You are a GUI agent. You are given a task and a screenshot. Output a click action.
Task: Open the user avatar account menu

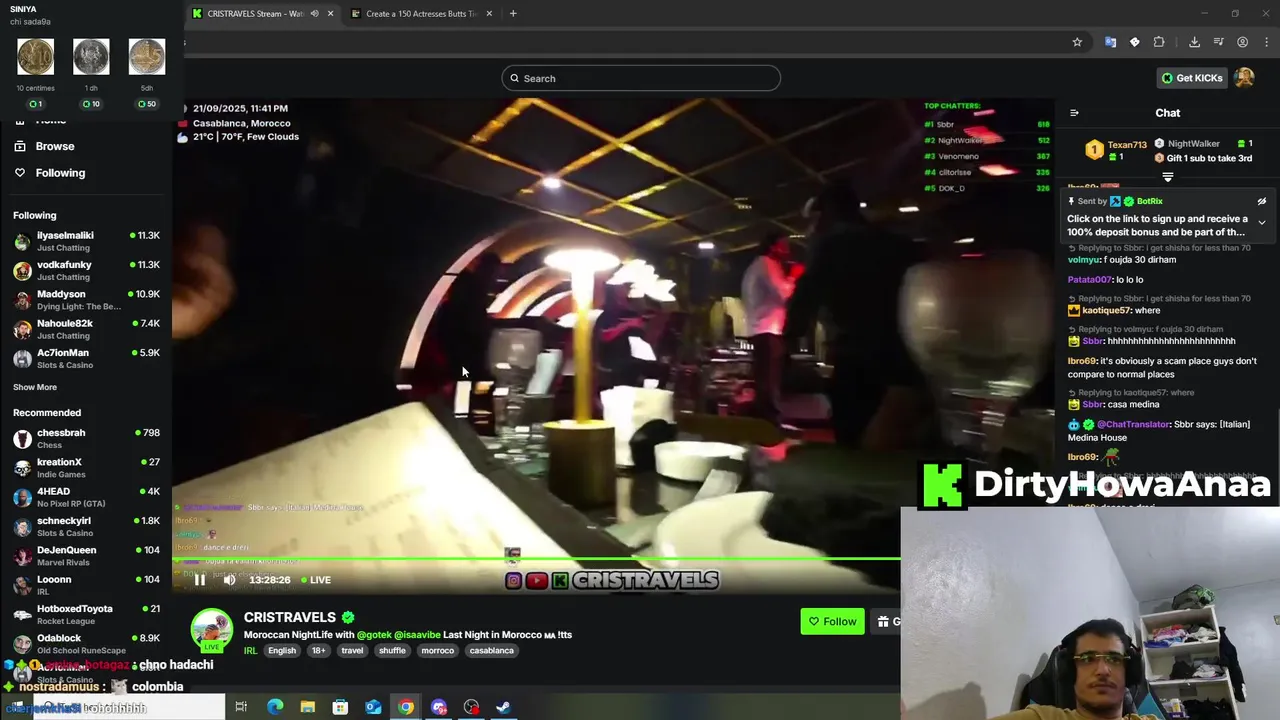pyautogui.click(x=1244, y=77)
